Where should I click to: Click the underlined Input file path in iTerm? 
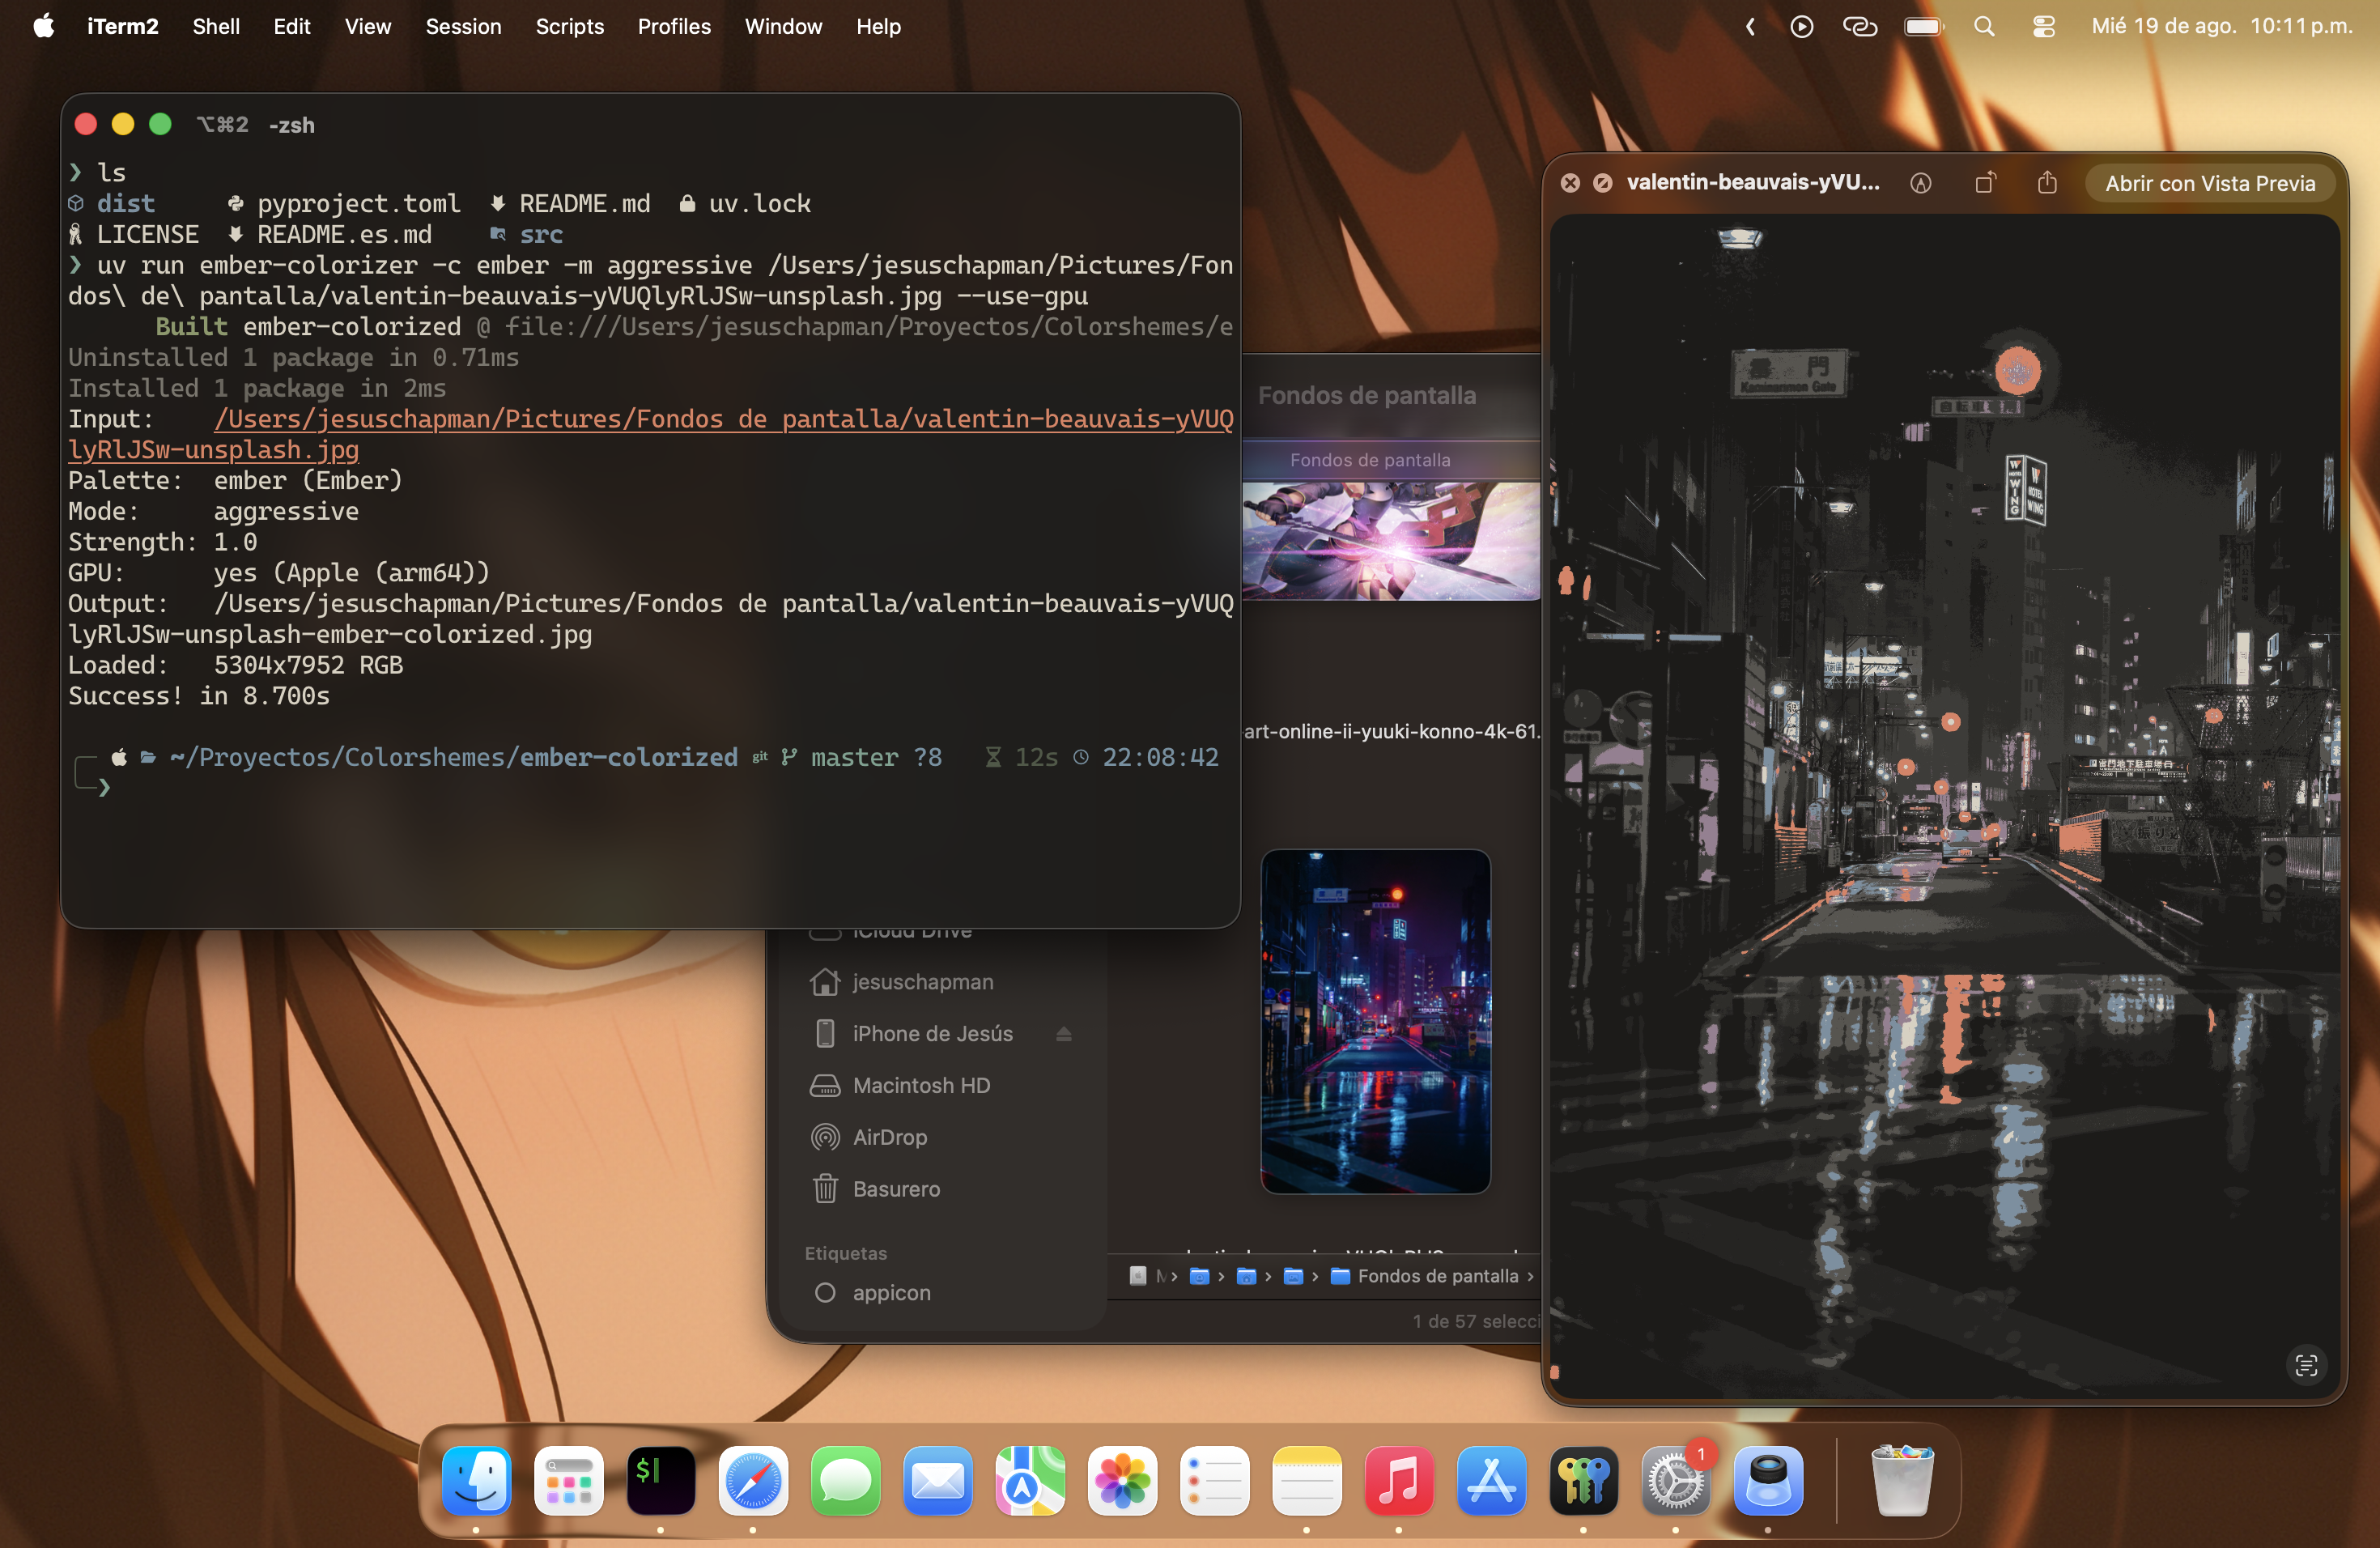click(723, 419)
